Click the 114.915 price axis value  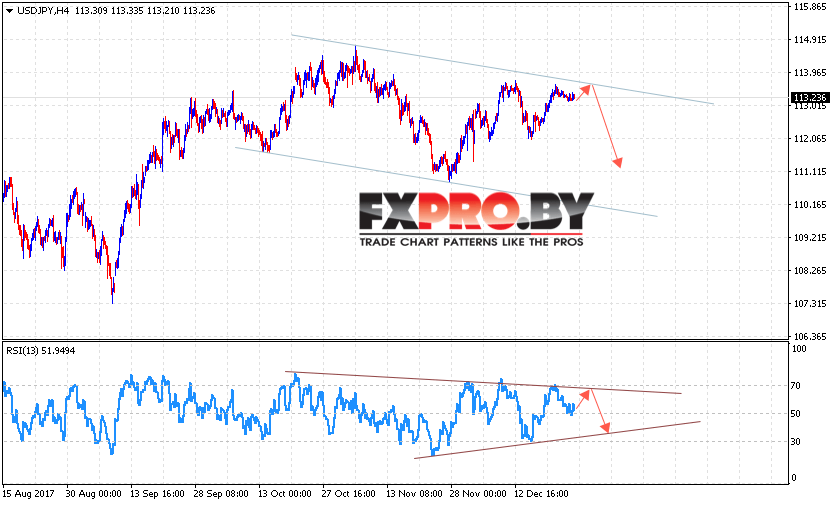809,40
